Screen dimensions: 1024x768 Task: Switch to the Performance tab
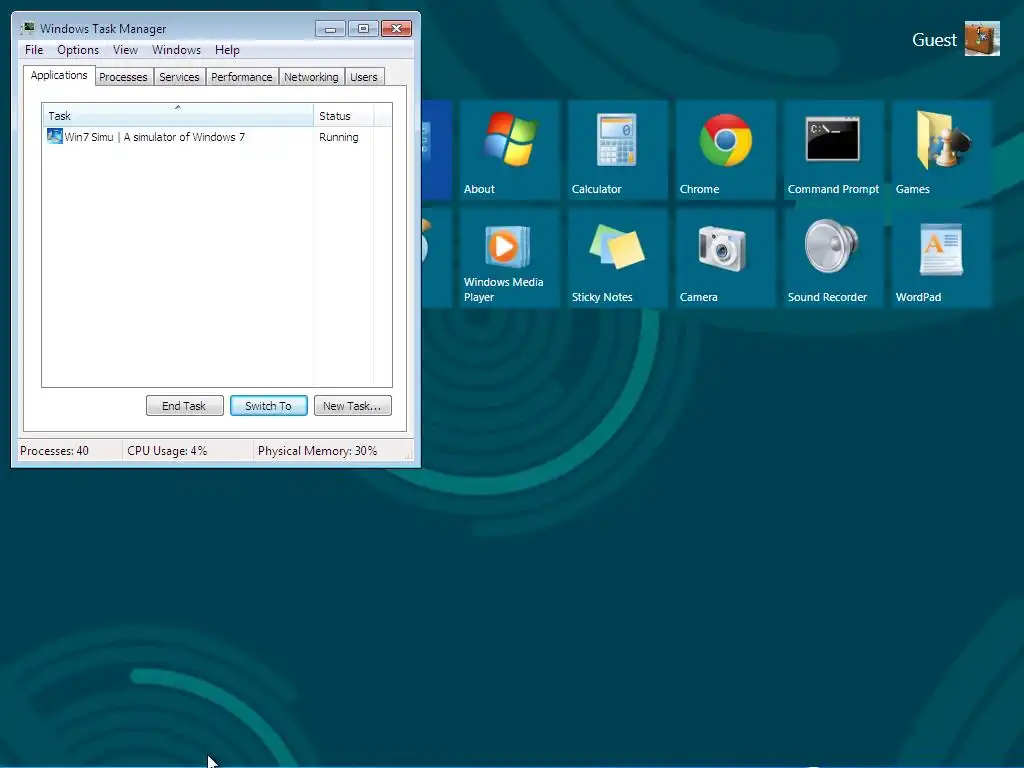[x=242, y=77]
